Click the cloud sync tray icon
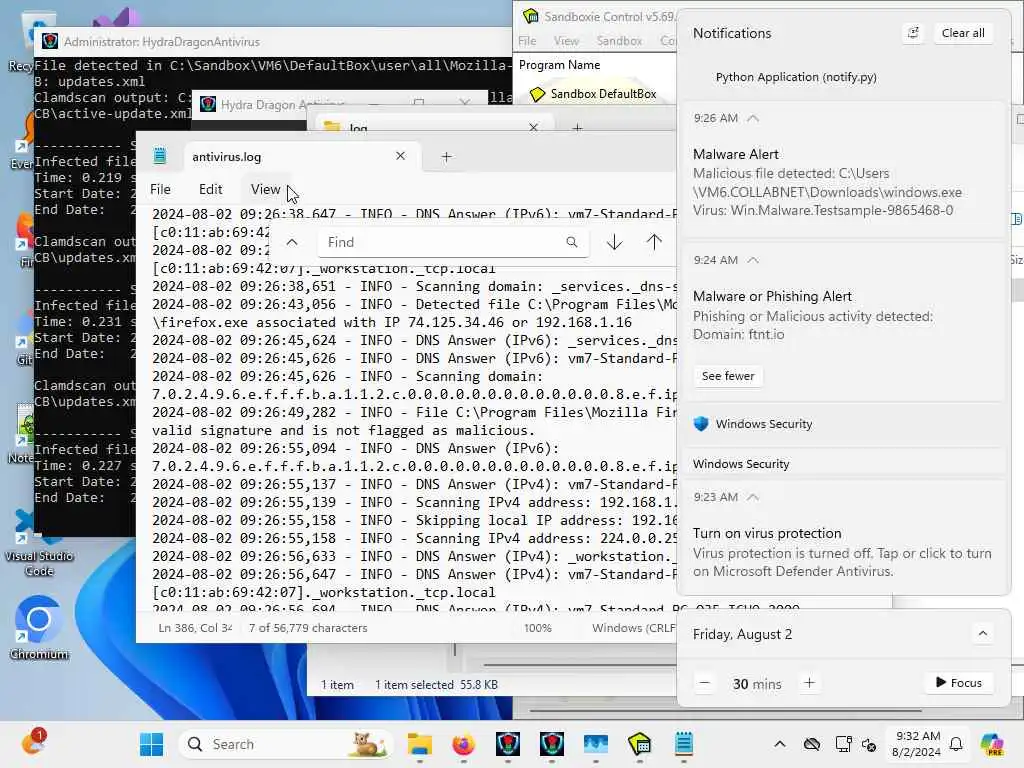This screenshot has width=1024, height=768. (x=812, y=744)
